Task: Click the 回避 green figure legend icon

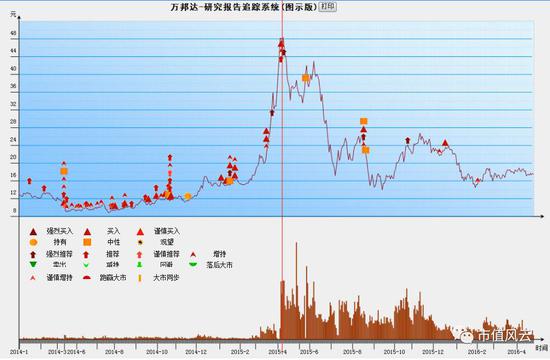Action: click(140, 264)
